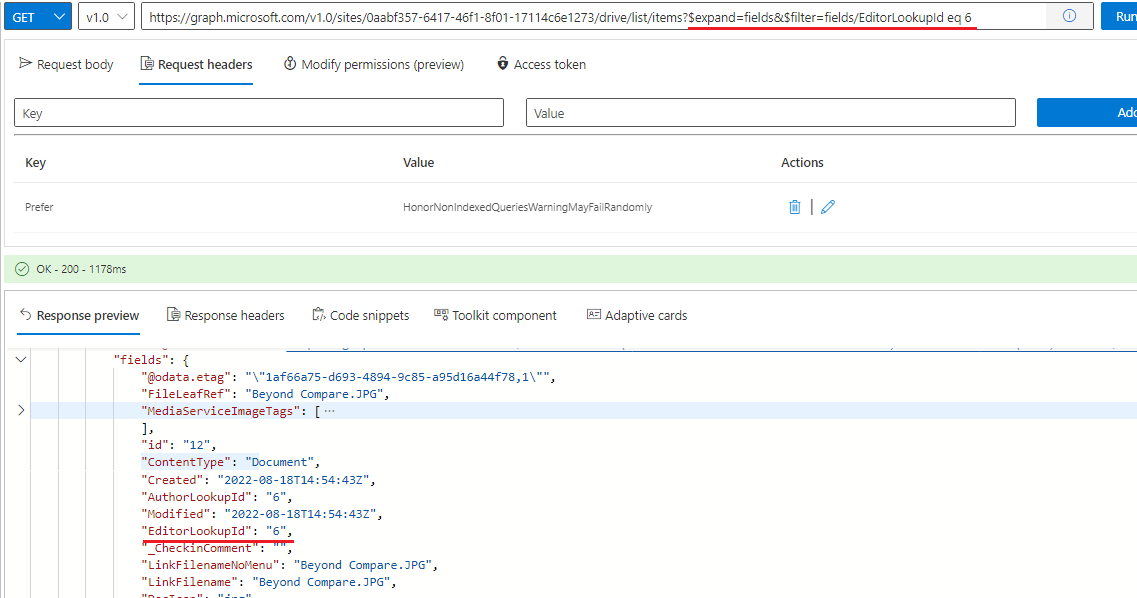Screen dimensions: 1137x598
Task: Click the green checkmark on the OK-200 status bar
Action: [22, 270]
